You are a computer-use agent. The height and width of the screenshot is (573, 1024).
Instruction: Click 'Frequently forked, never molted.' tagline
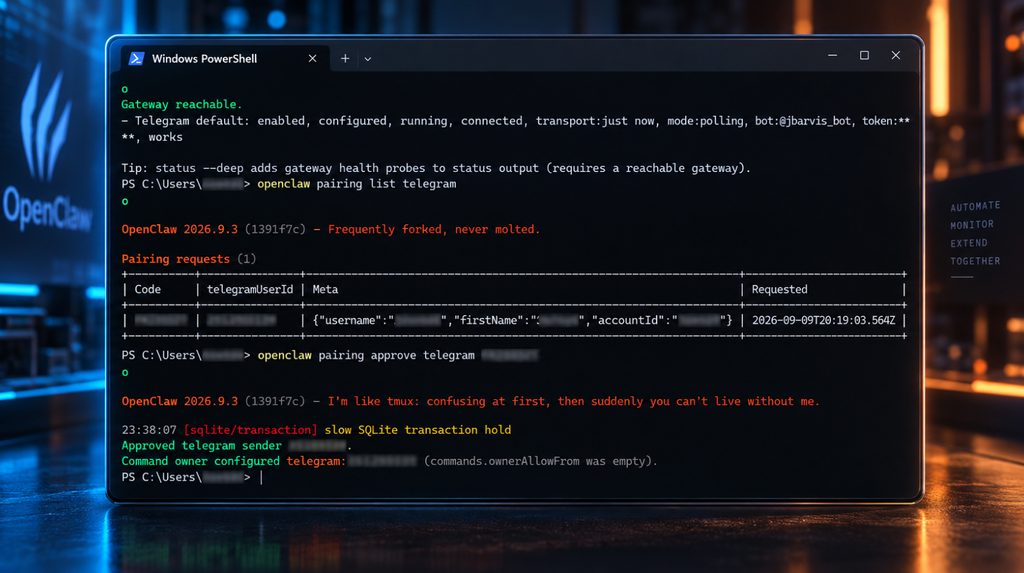[x=434, y=229]
